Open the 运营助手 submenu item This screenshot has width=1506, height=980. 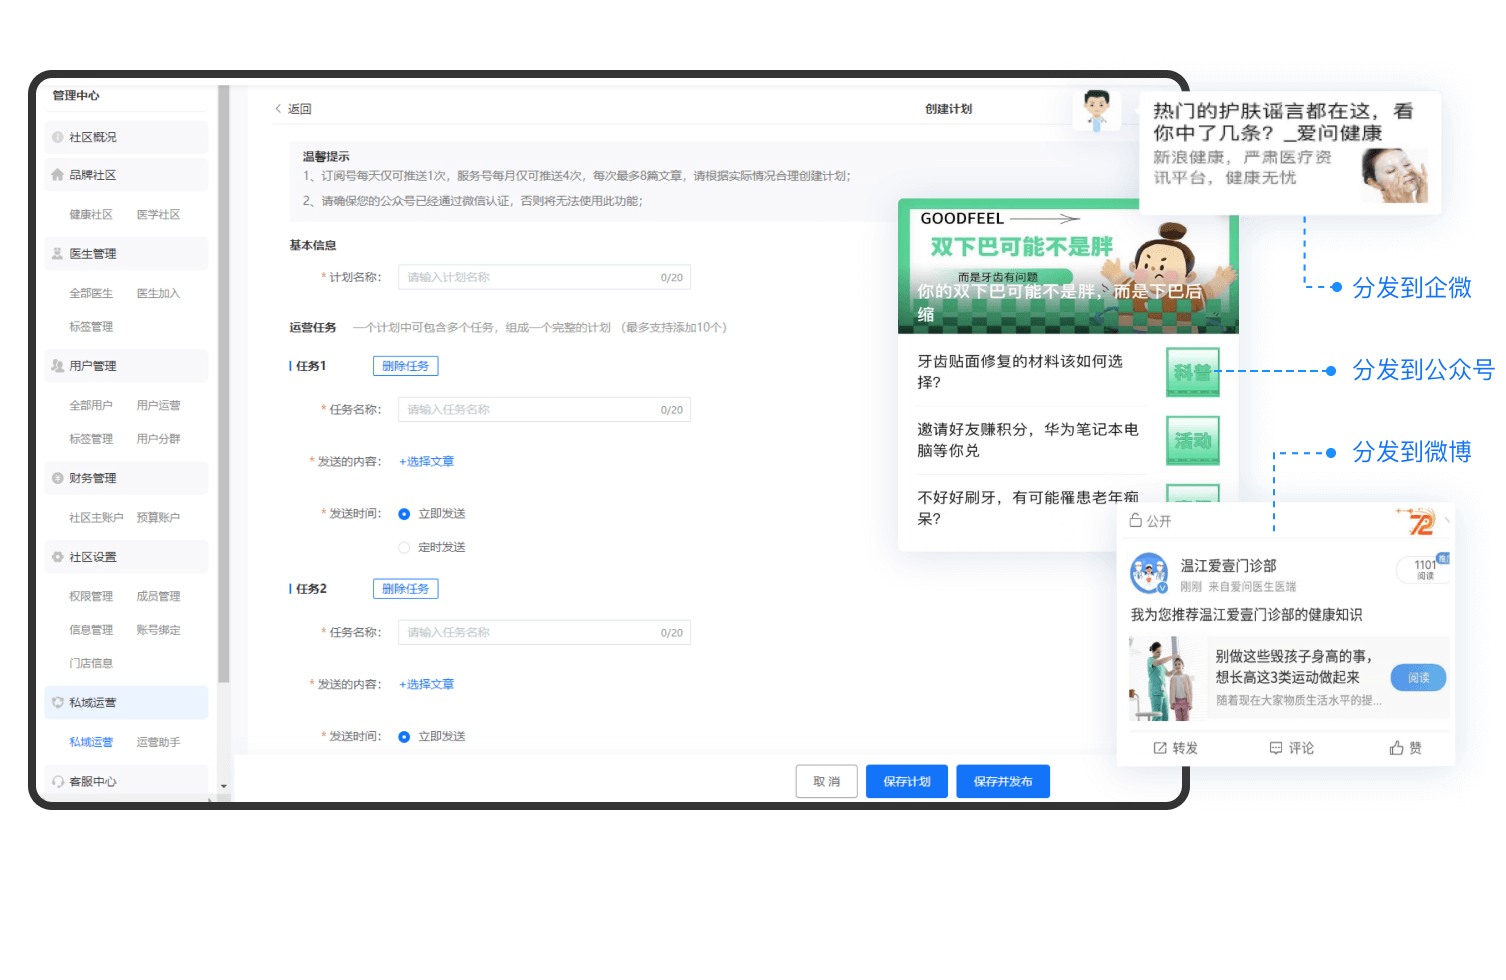pos(158,742)
